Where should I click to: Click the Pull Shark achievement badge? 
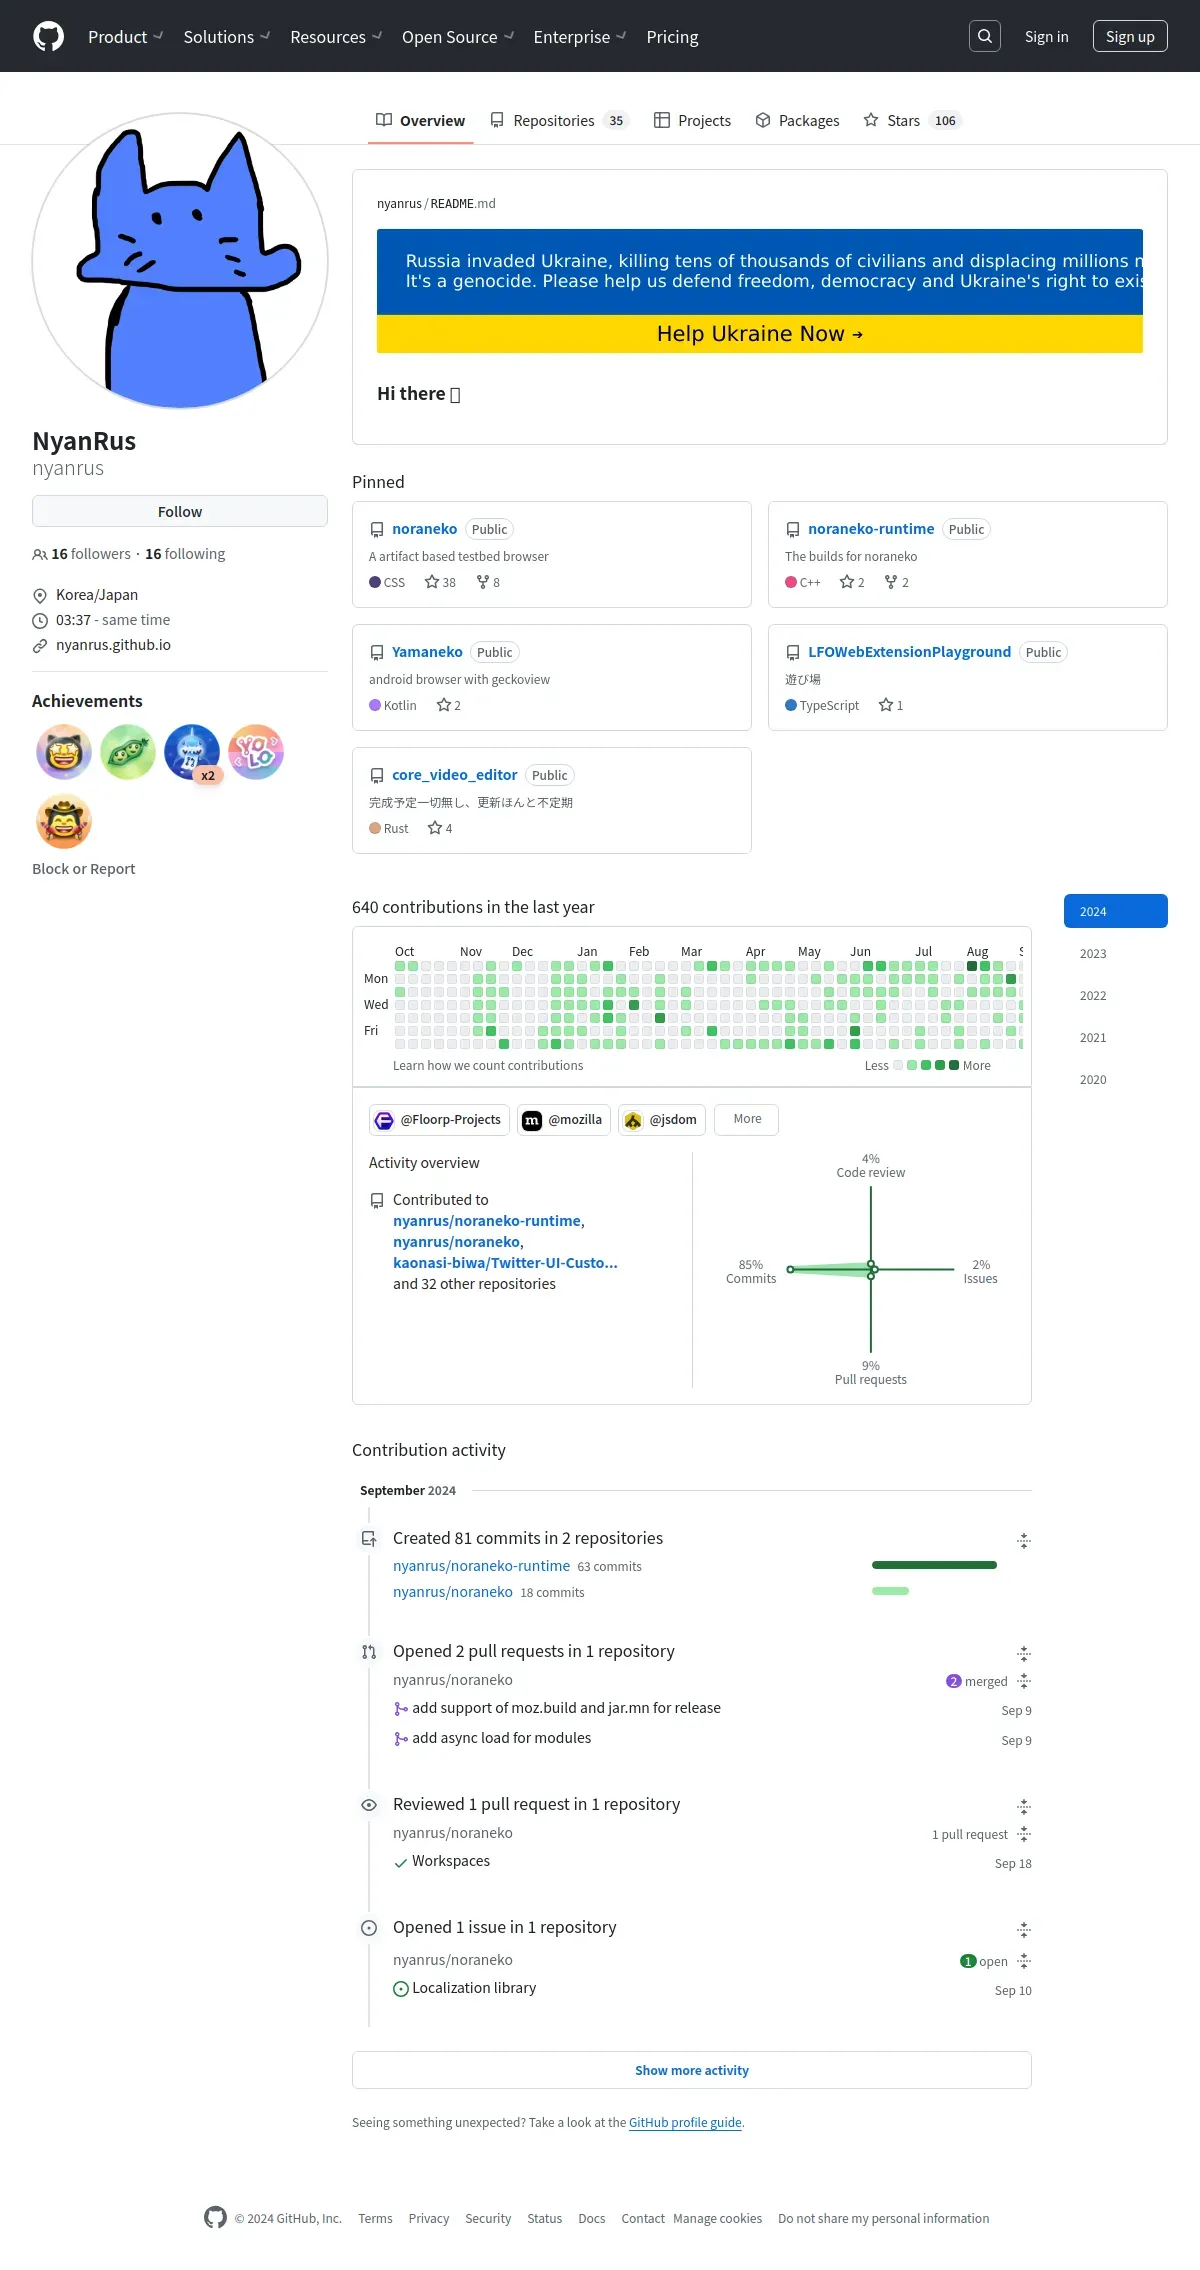point(192,752)
